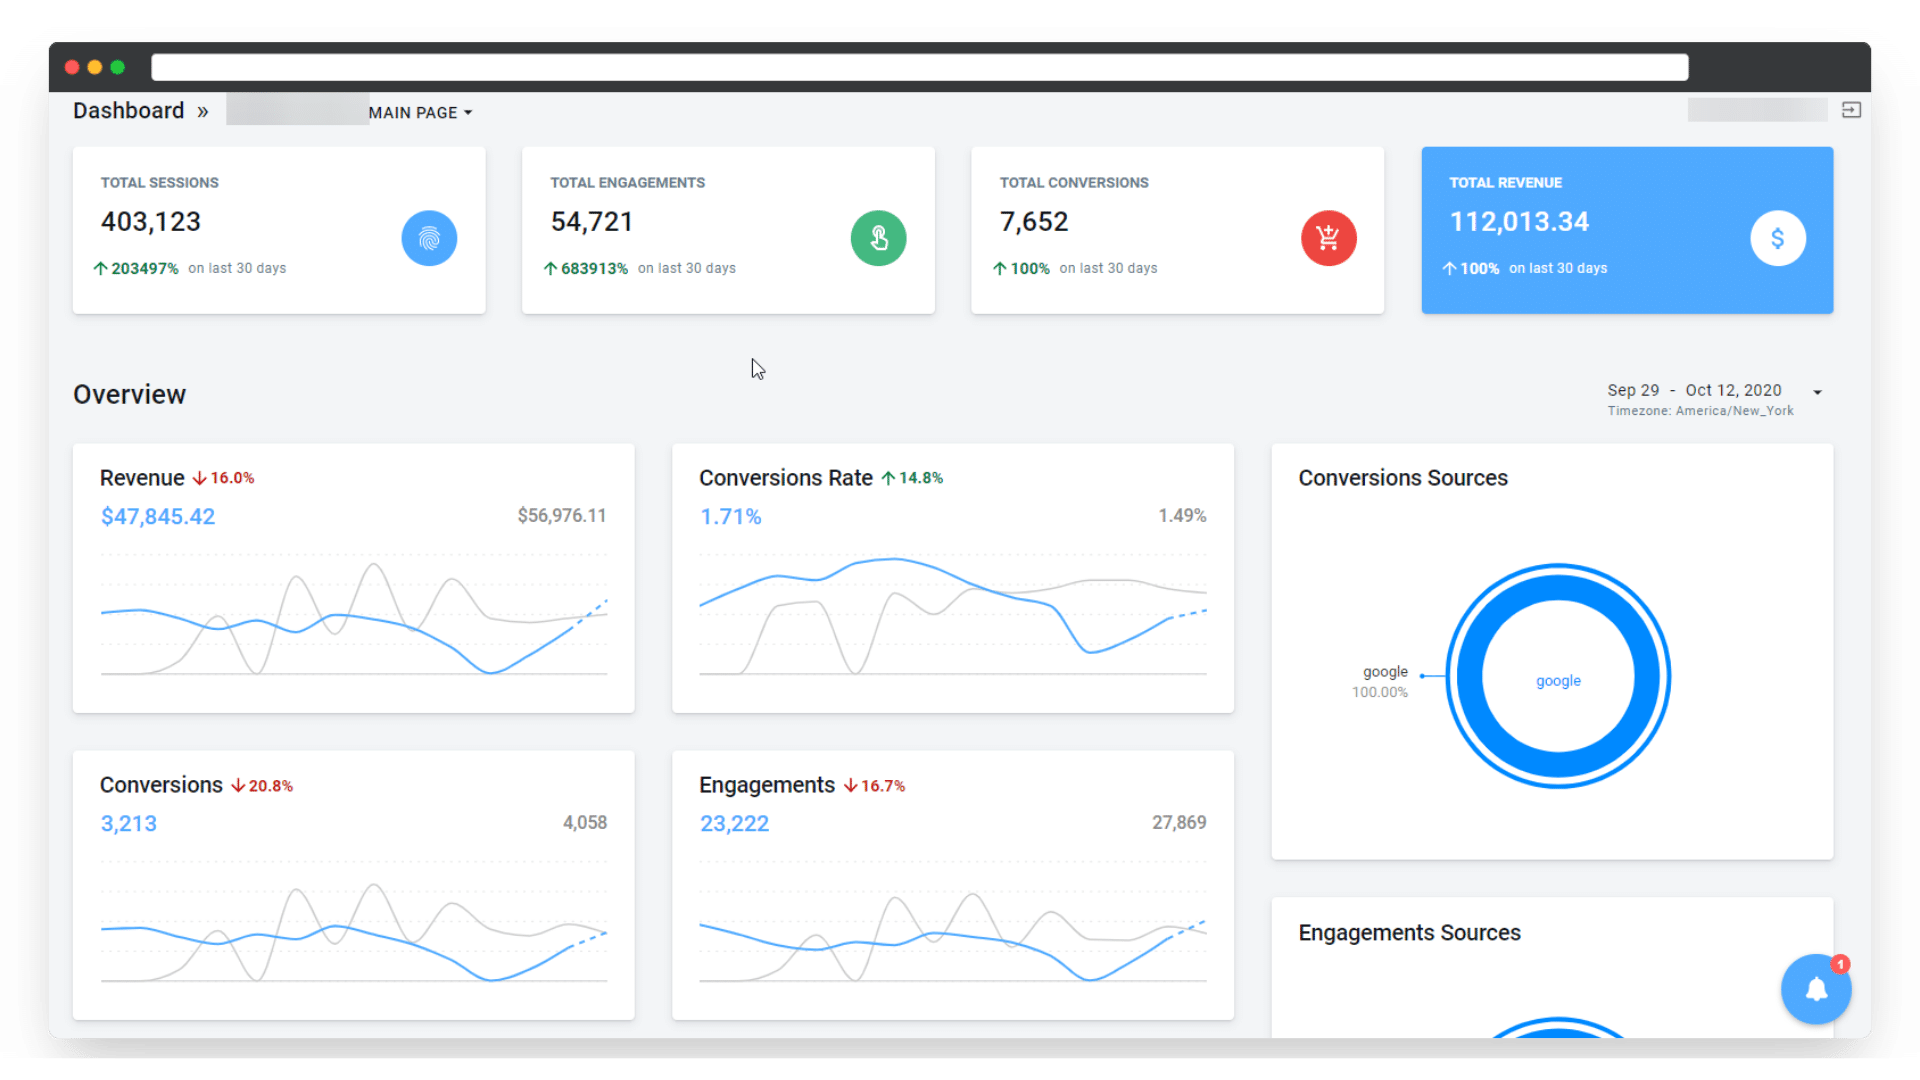Open the Total Revenue card
1920x1080 pixels.
click(1627, 230)
